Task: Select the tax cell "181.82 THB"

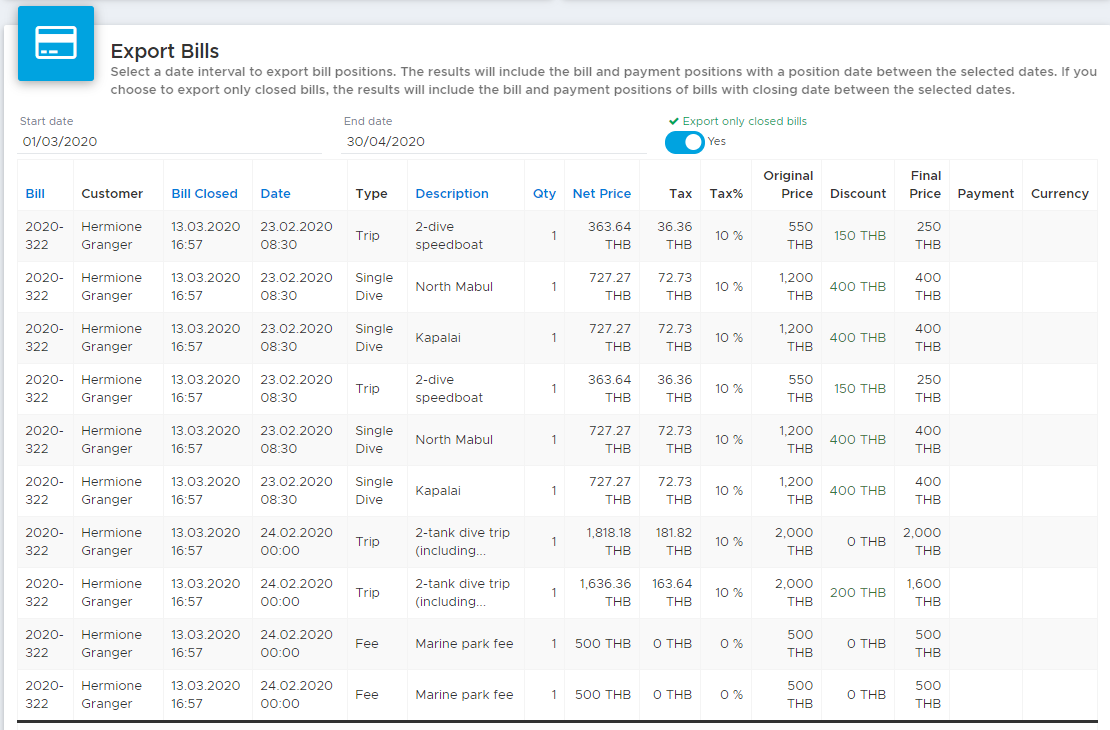Action: [672, 542]
